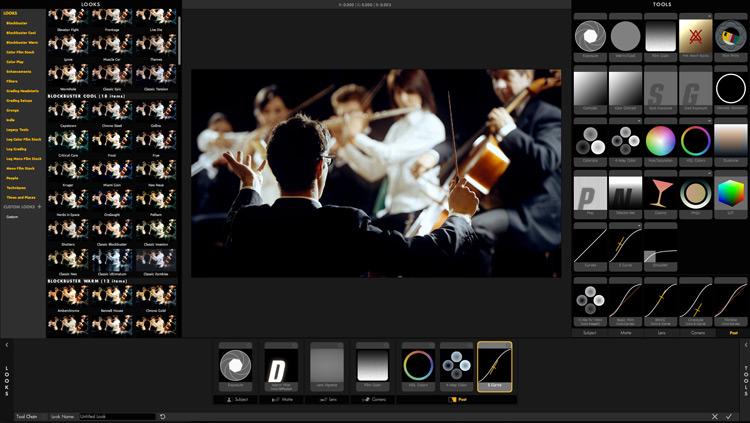Confirm the look with the checkmark button
Screen dimensions: 750x423
point(729,417)
